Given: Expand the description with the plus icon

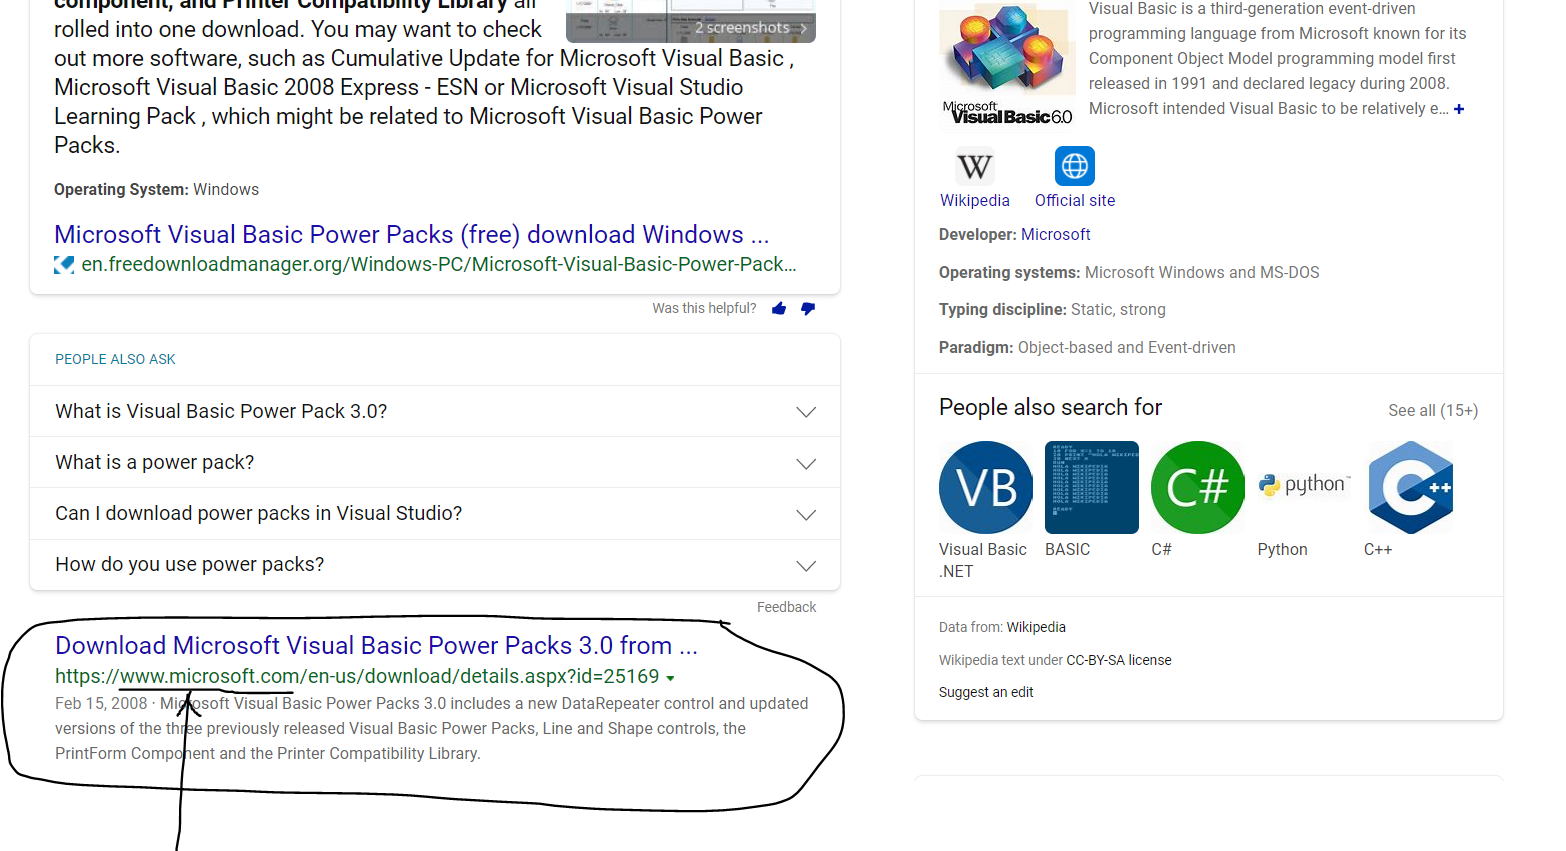Looking at the screenshot, I should tap(1459, 109).
